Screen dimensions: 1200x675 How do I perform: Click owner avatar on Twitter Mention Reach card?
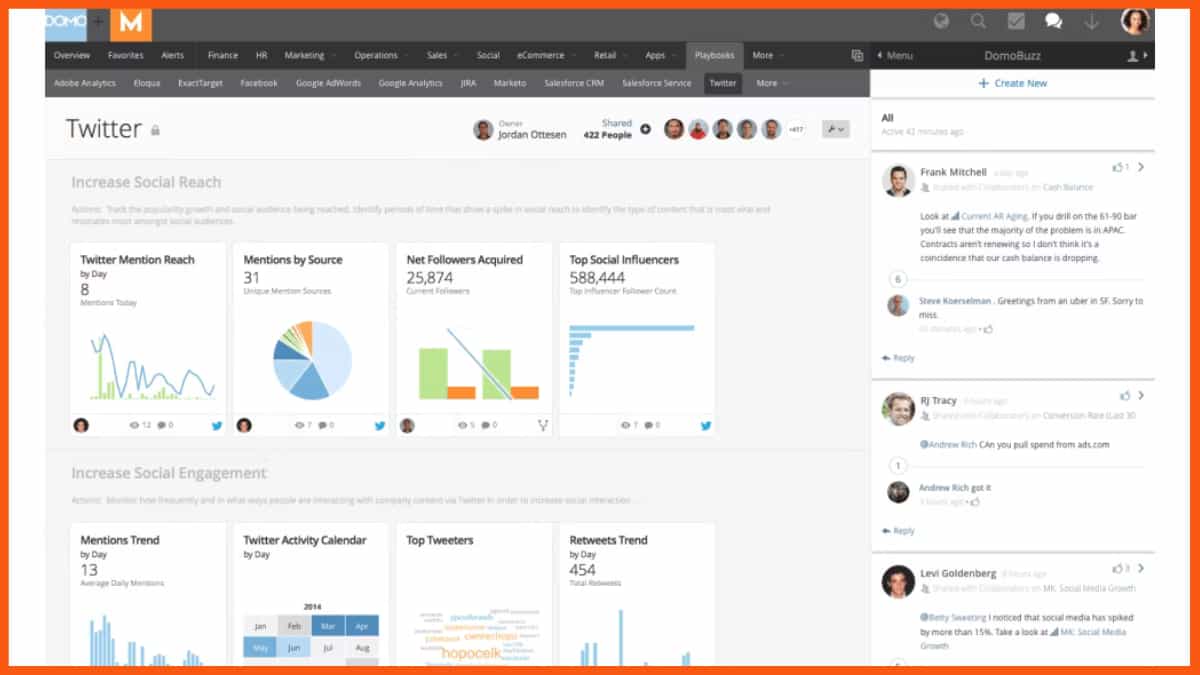click(x=81, y=425)
